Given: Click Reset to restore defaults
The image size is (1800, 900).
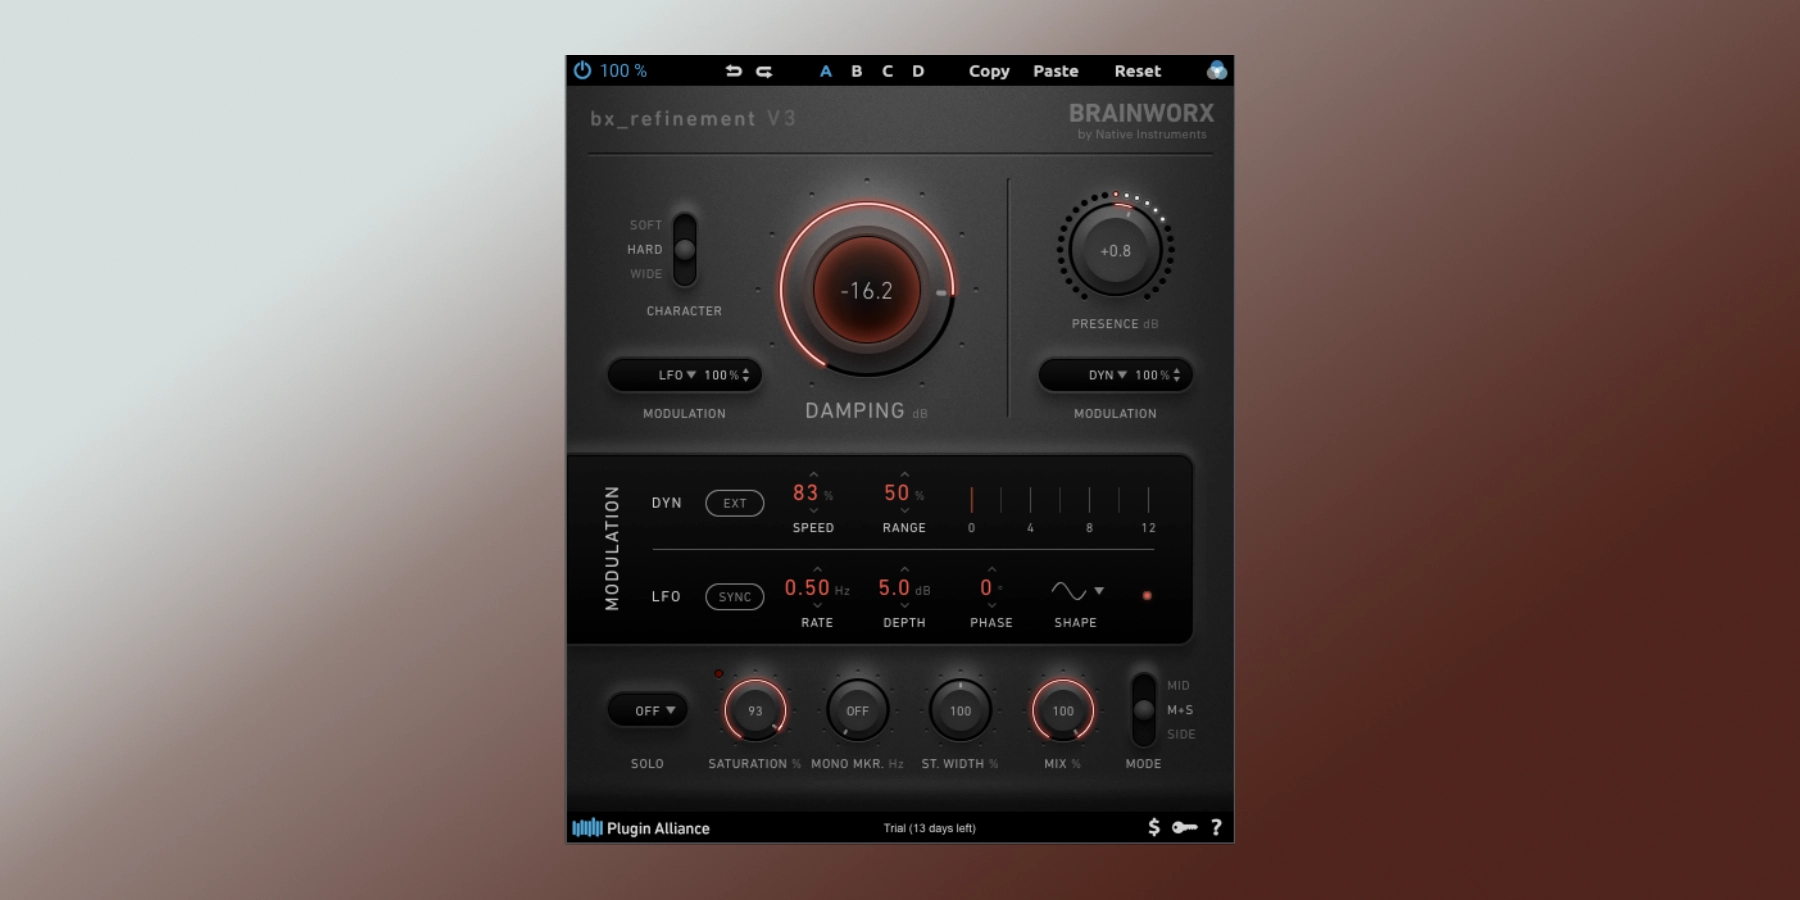Looking at the screenshot, I should (x=1137, y=71).
